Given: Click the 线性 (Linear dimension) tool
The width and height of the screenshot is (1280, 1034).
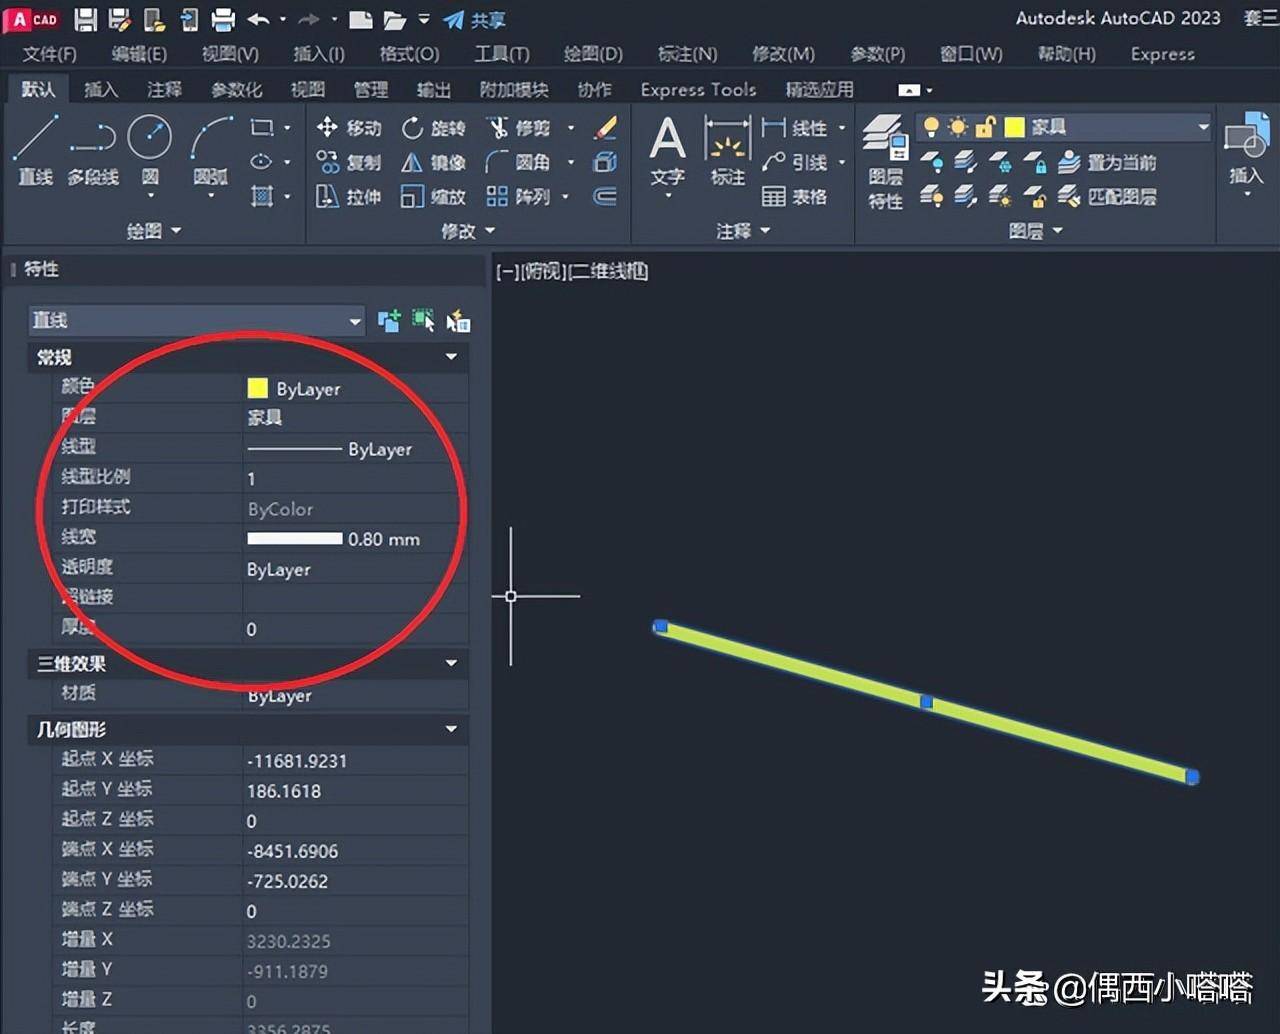Looking at the screenshot, I should (795, 127).
